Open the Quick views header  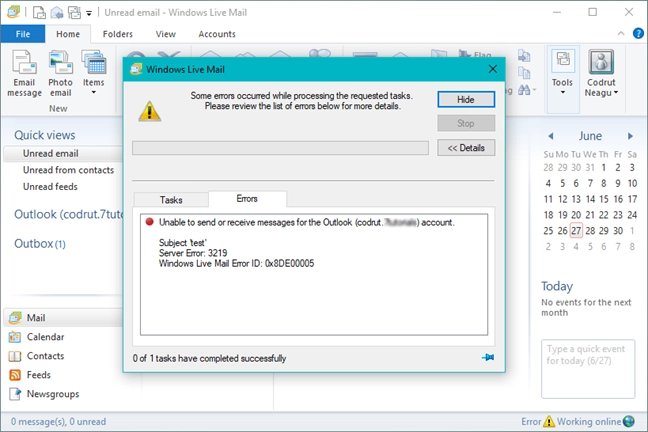[x=45, y=135]
